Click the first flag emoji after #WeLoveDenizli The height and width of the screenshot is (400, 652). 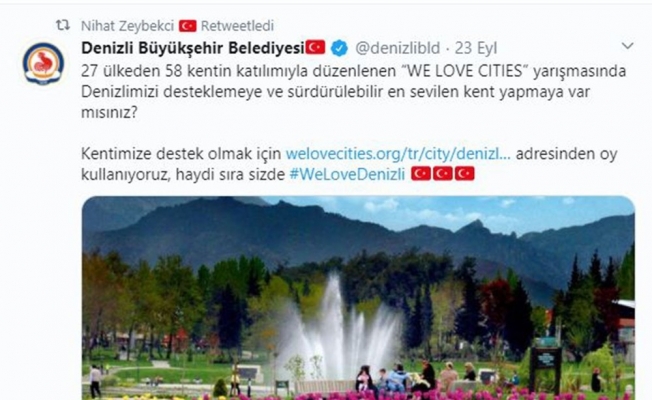pos(421,173)
